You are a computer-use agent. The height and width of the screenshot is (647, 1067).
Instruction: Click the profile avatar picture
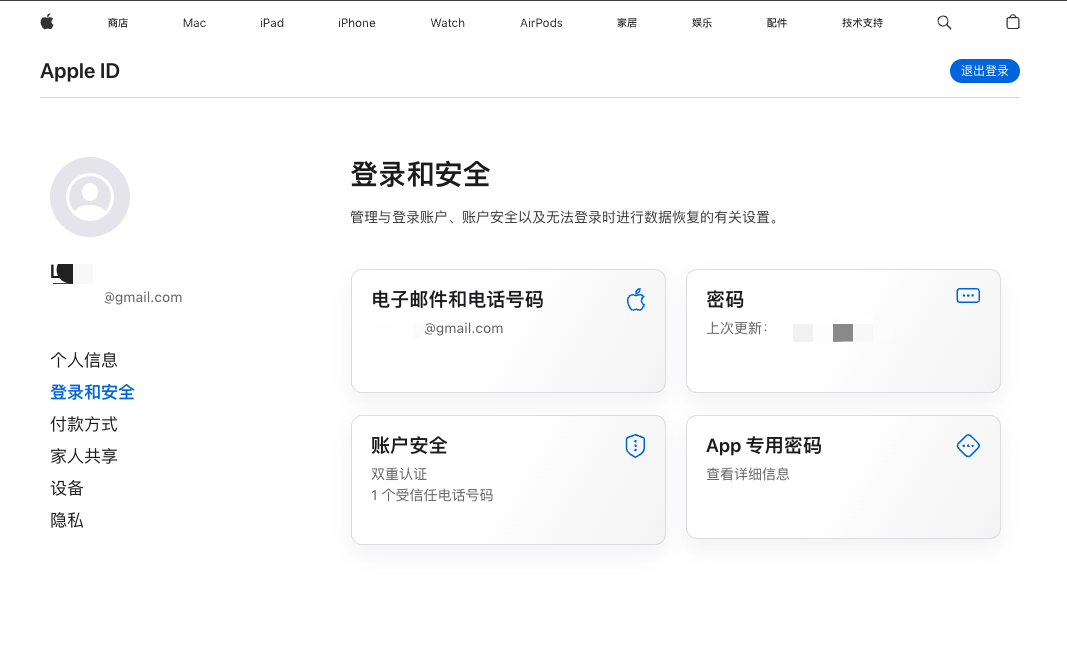[x=90, y=197]
